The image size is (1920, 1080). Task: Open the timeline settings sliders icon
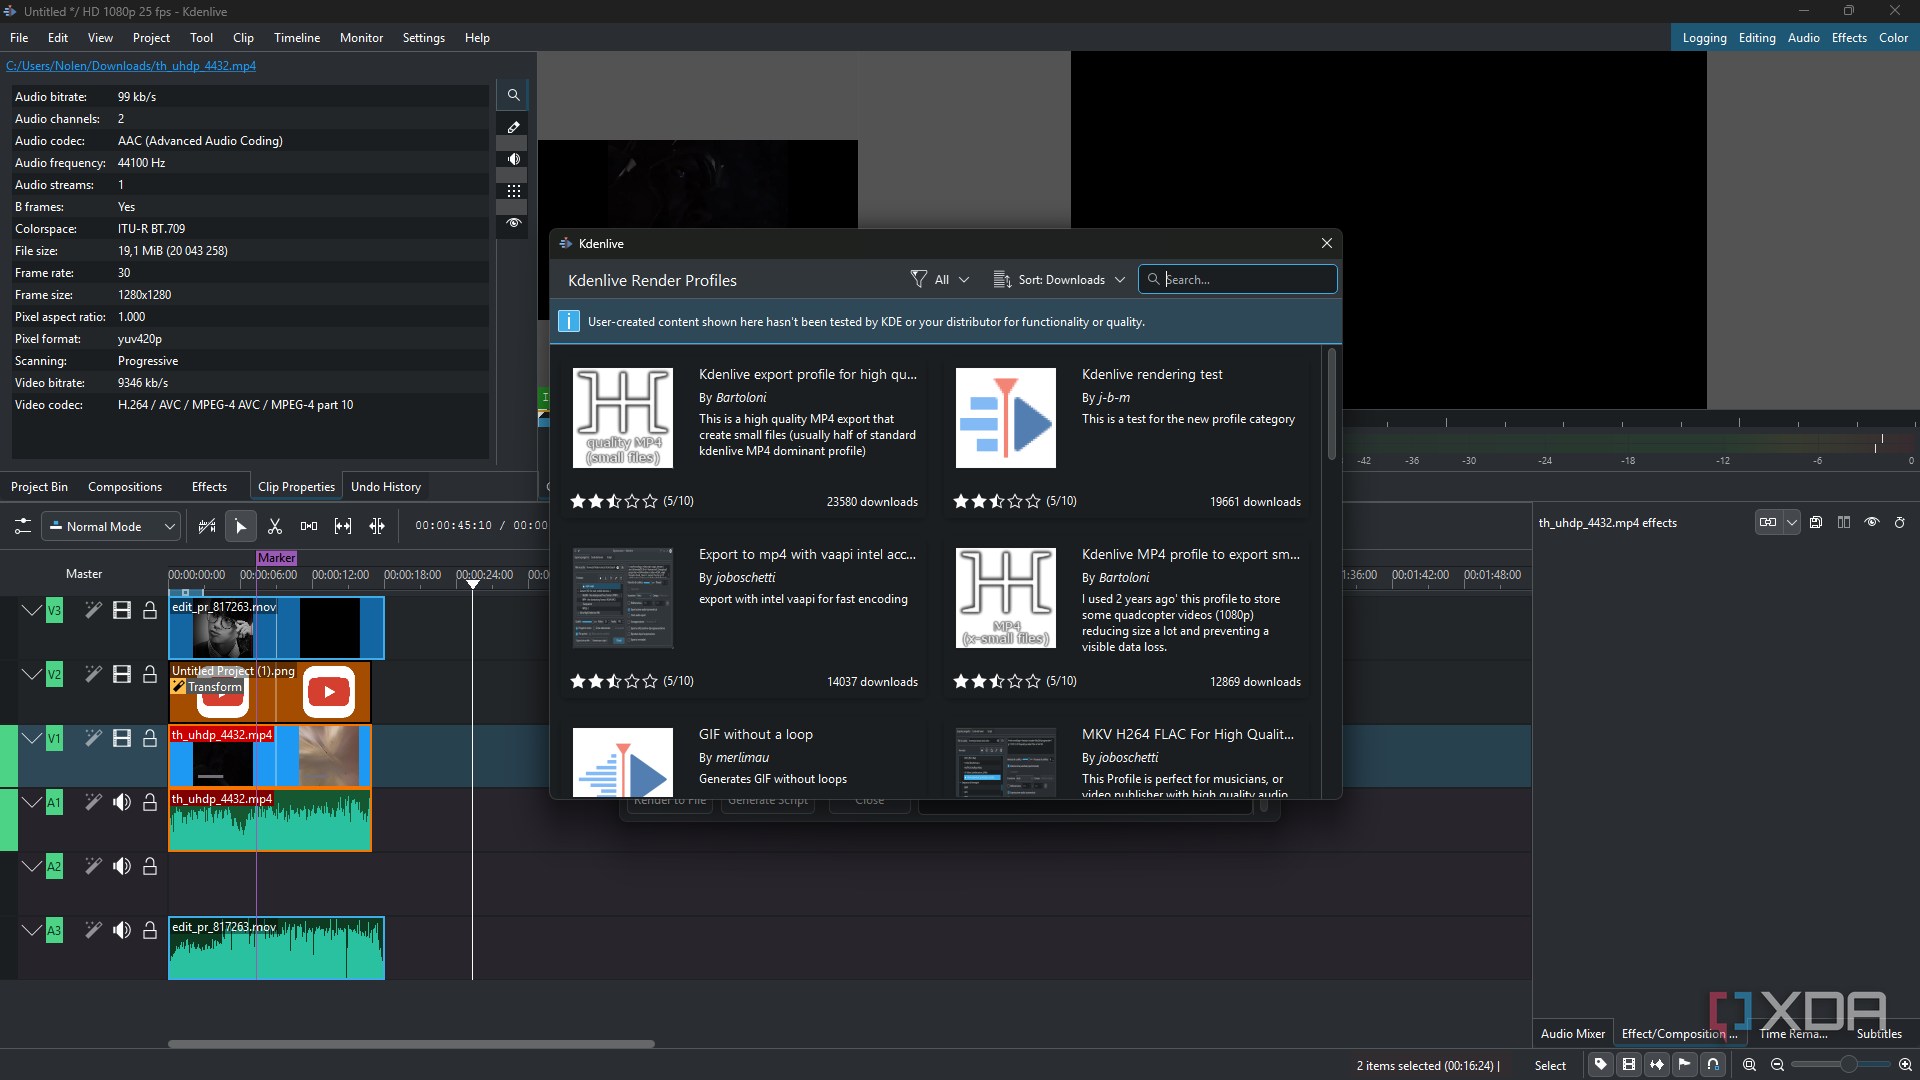tap(22, 526)
